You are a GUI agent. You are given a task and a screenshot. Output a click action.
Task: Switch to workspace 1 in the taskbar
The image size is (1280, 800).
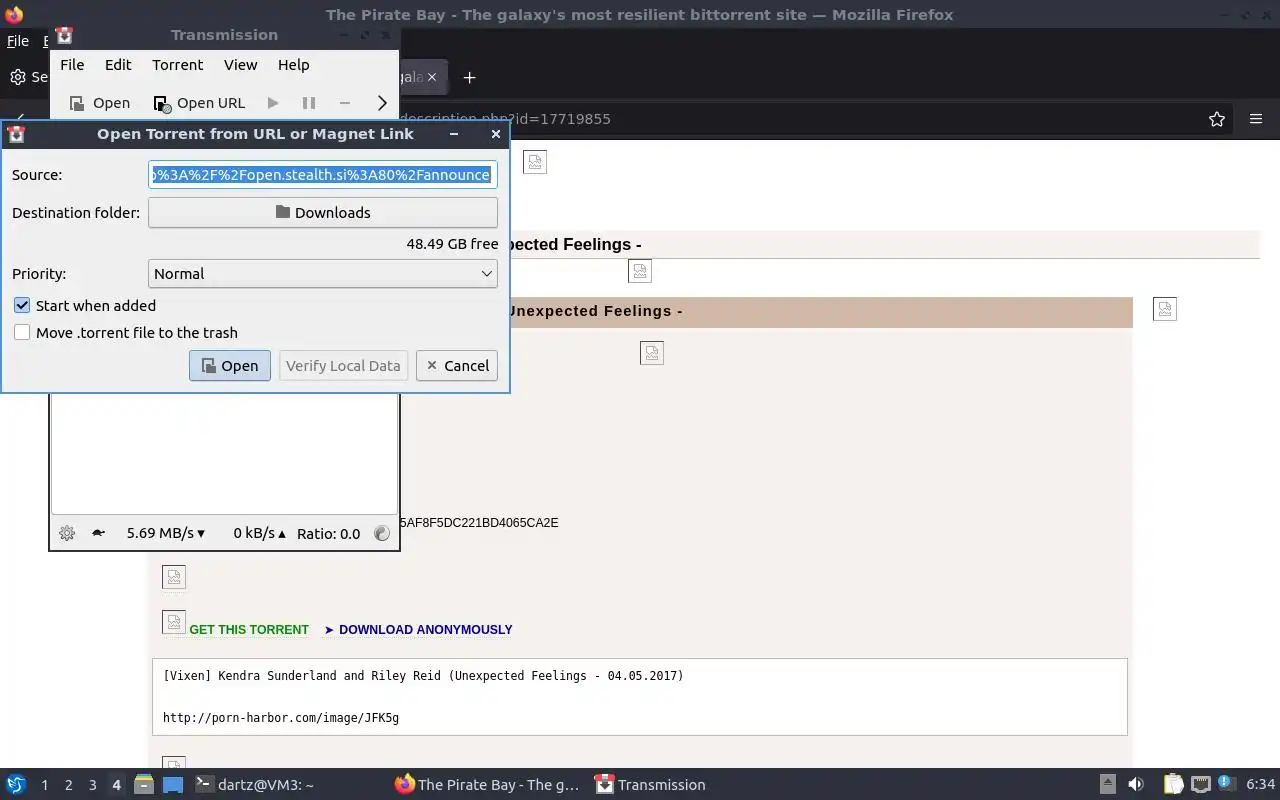[x=44, y=785]
